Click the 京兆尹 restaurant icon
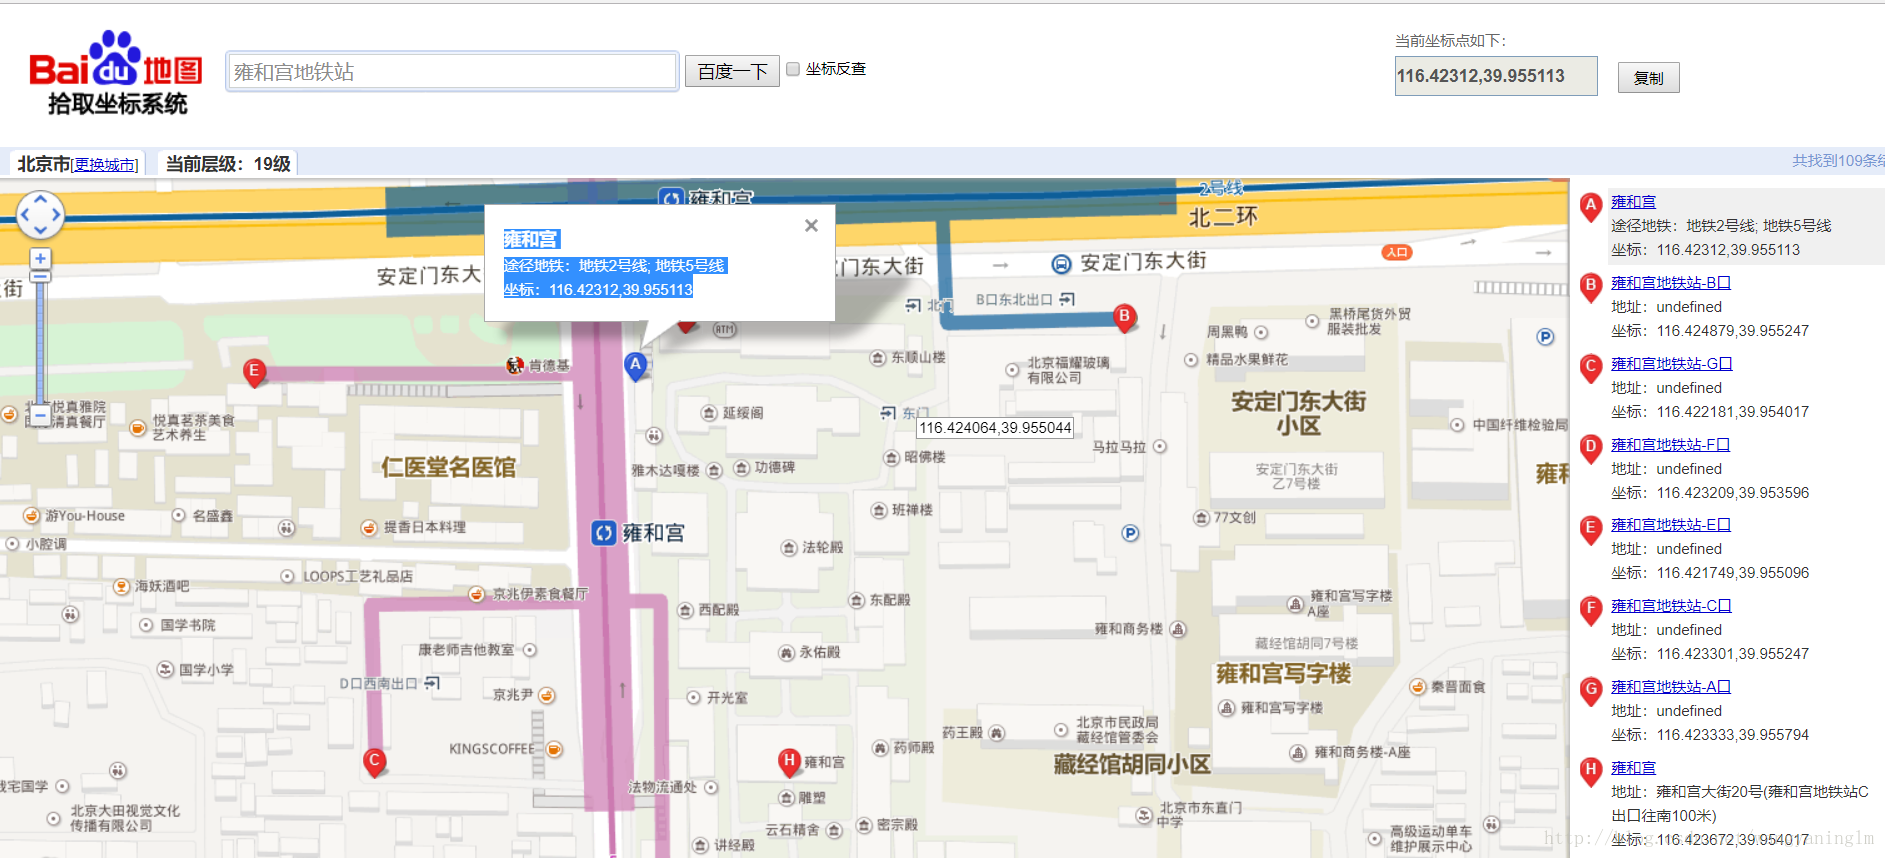 (547, 695)
